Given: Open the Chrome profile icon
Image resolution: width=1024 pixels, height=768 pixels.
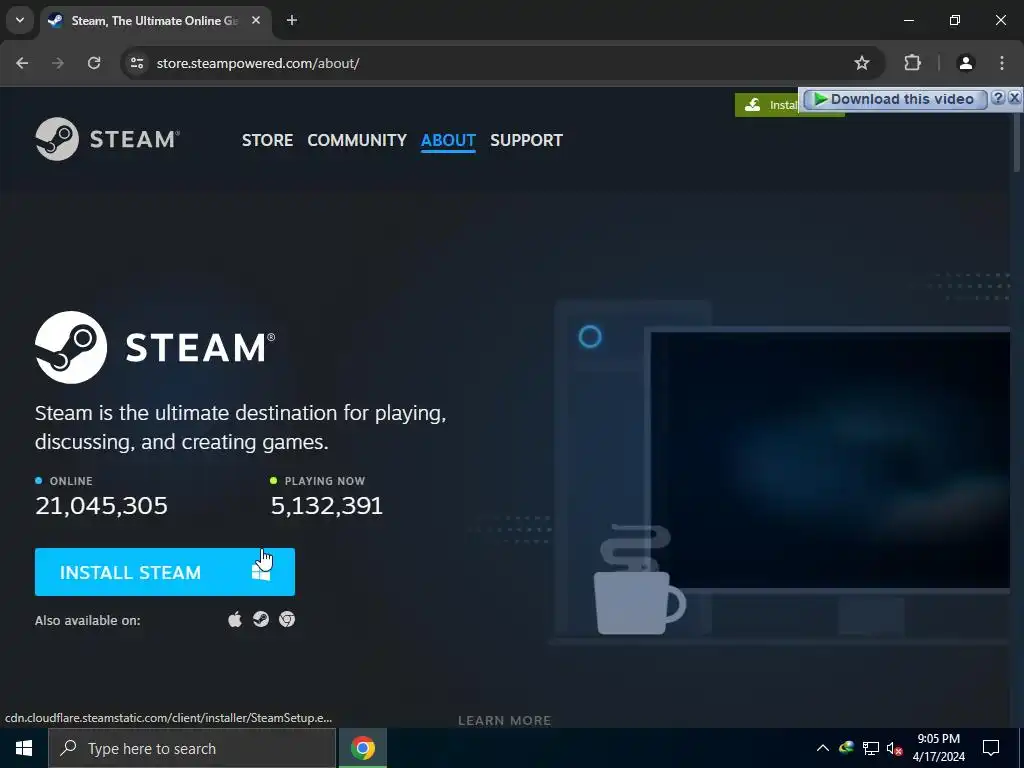Looking at the screenshot, I should pyautogui.click(x=965, y=63).
